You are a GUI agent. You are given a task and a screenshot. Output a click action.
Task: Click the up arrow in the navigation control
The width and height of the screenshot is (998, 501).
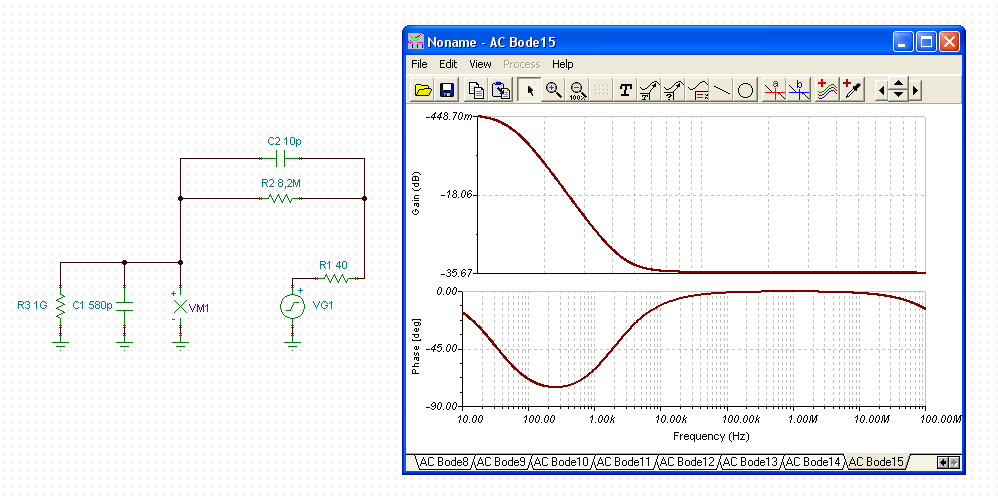(x=898, y=84)
